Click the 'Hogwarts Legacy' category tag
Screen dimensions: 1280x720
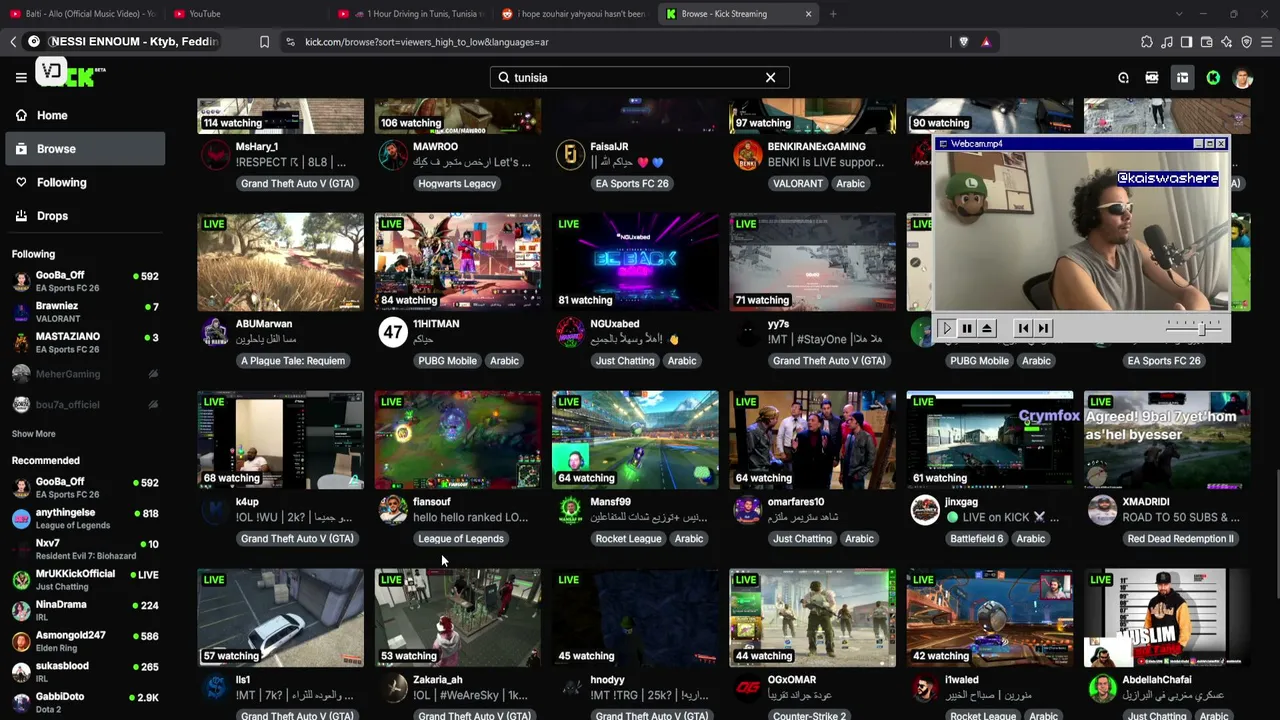pyautogui.click(x=457, y=183)
